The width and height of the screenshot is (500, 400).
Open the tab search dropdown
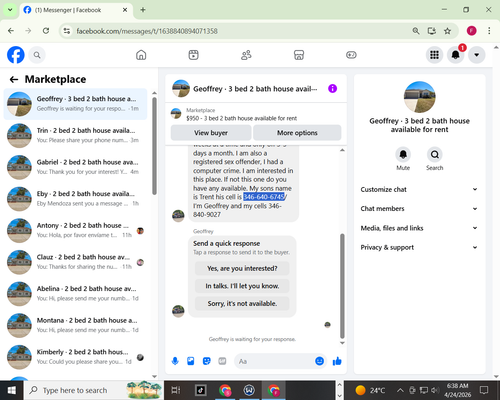click(x=10, y=10)
